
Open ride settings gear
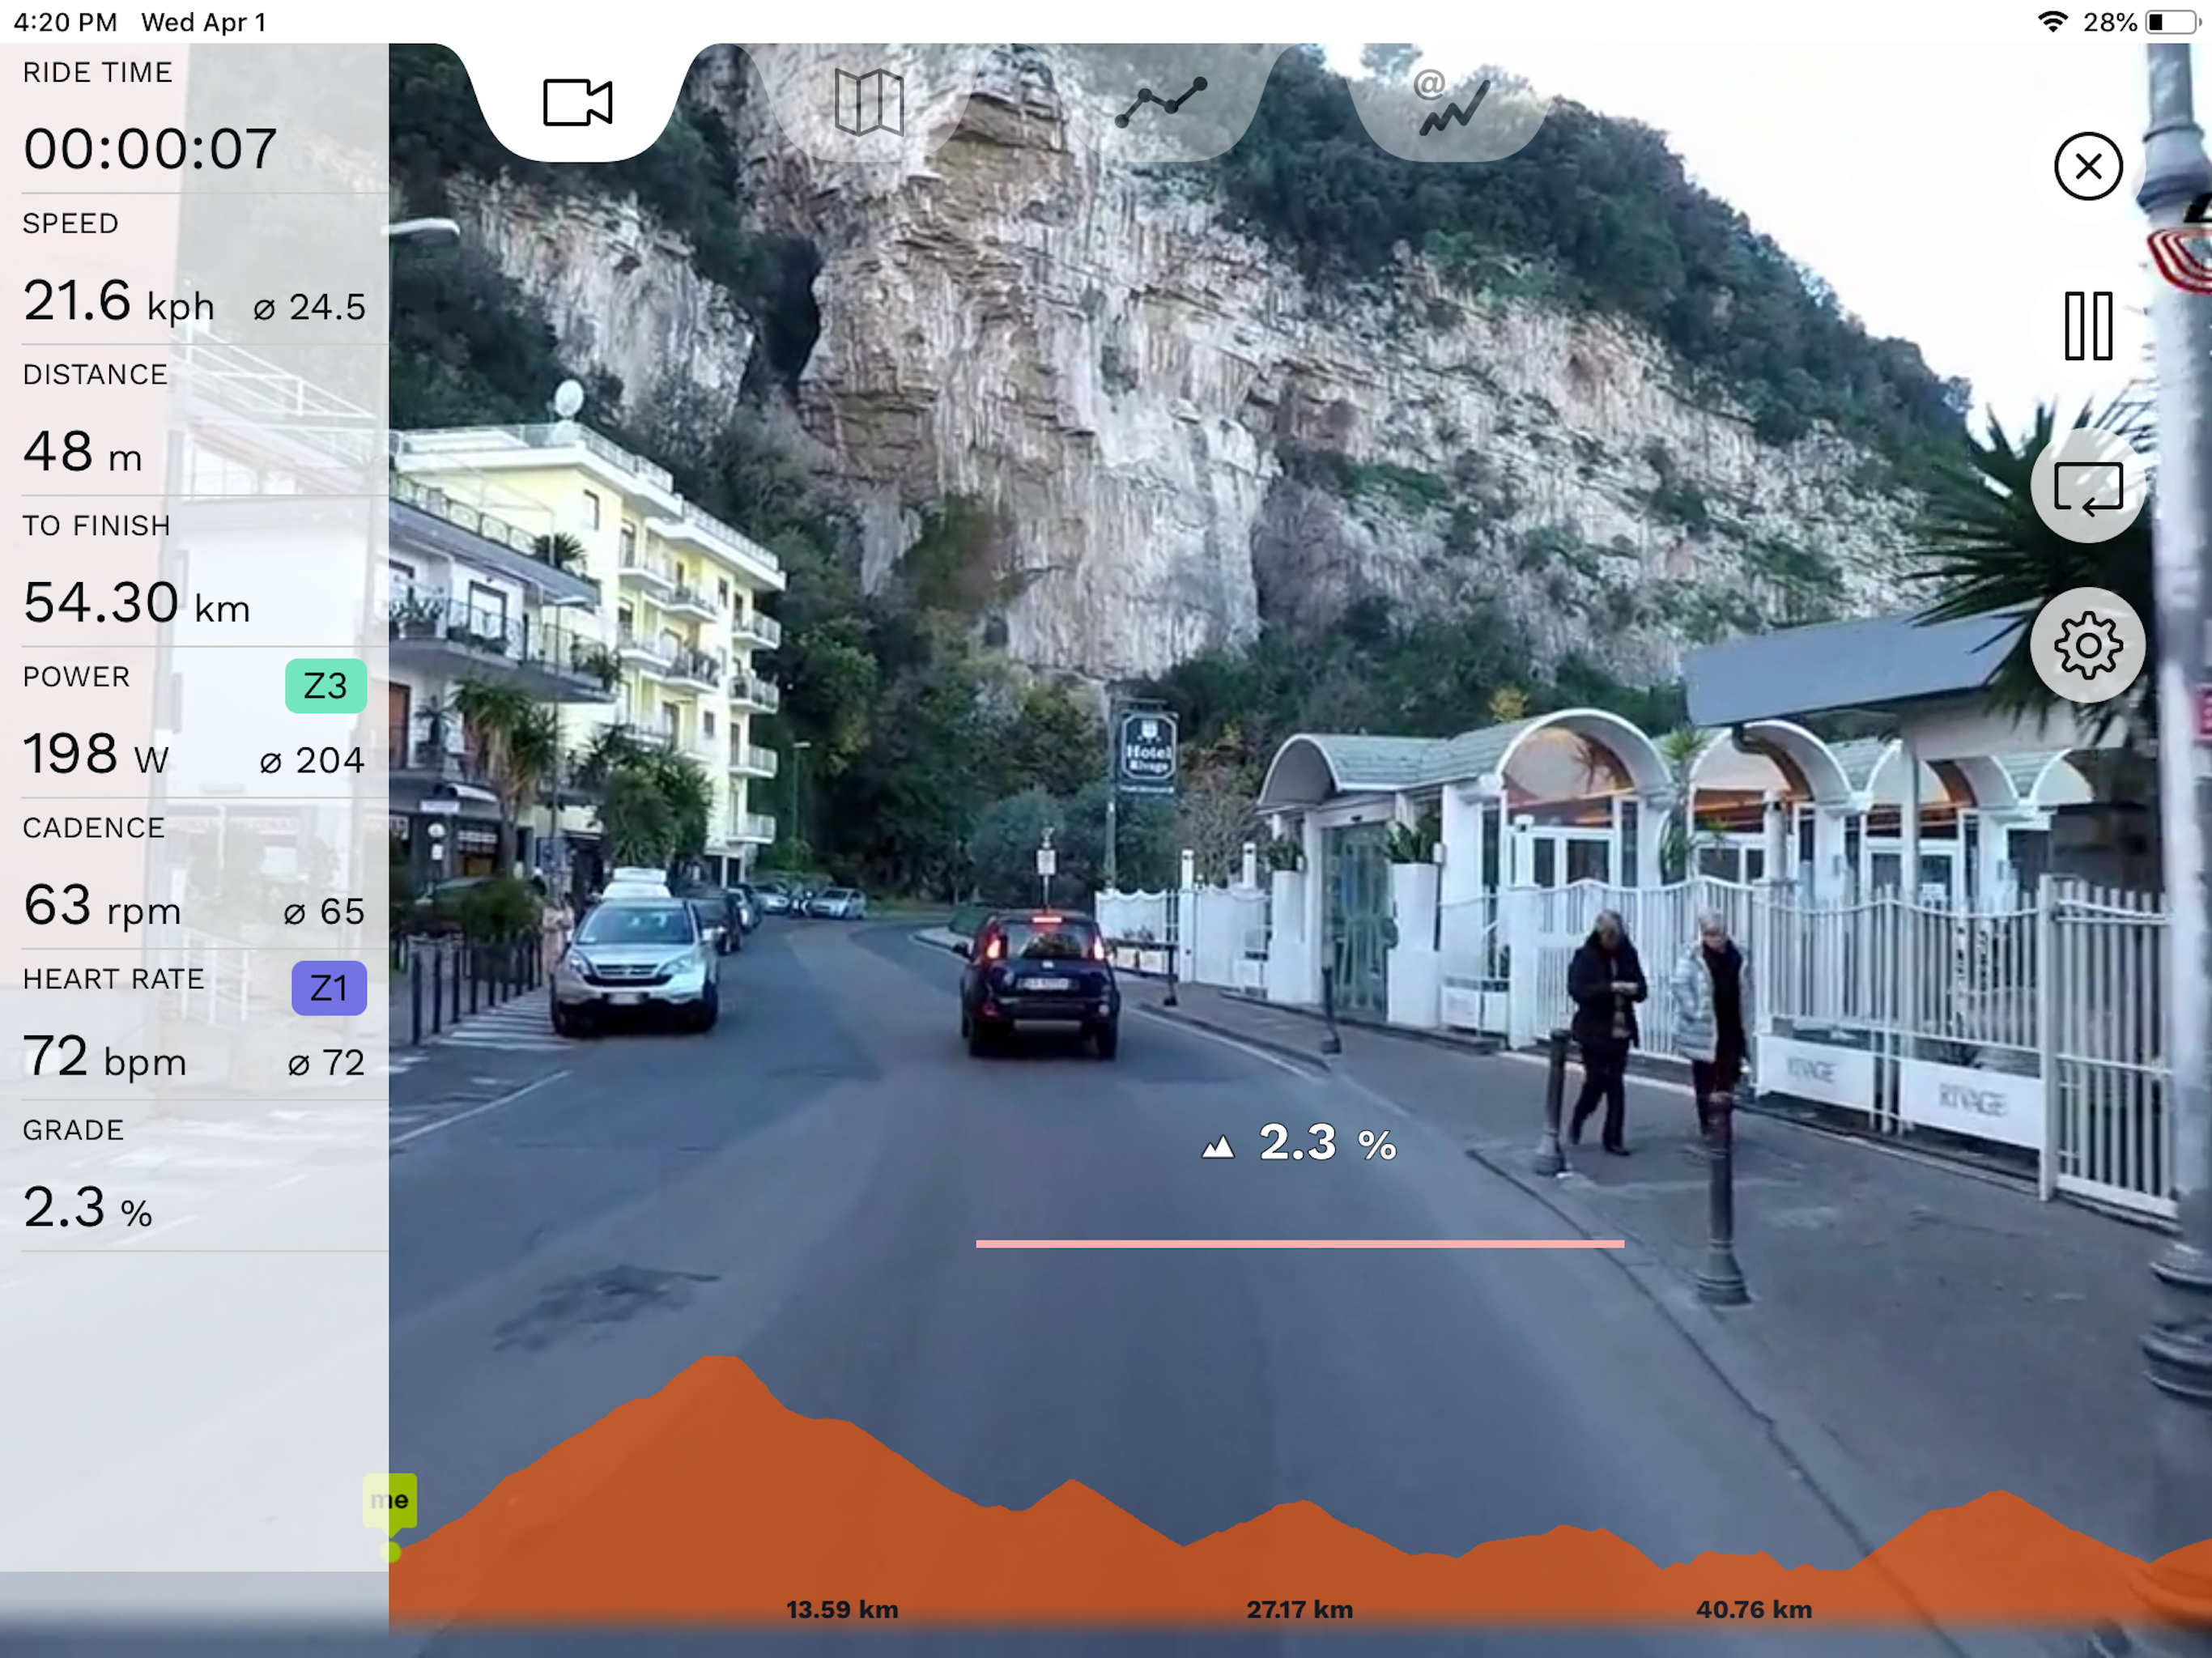point(2087,646)
